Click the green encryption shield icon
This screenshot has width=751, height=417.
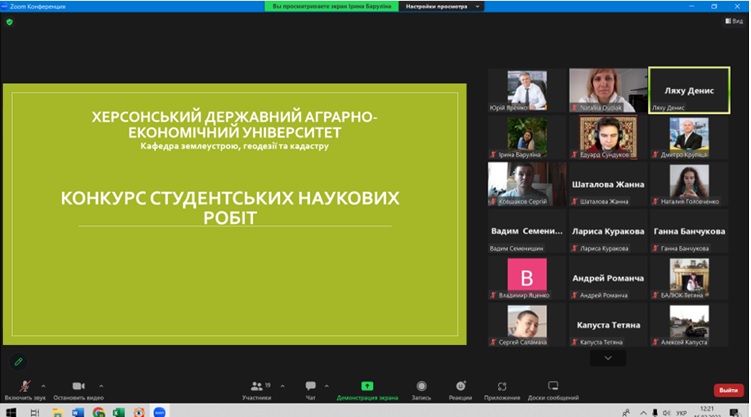[x=10, y=22]
